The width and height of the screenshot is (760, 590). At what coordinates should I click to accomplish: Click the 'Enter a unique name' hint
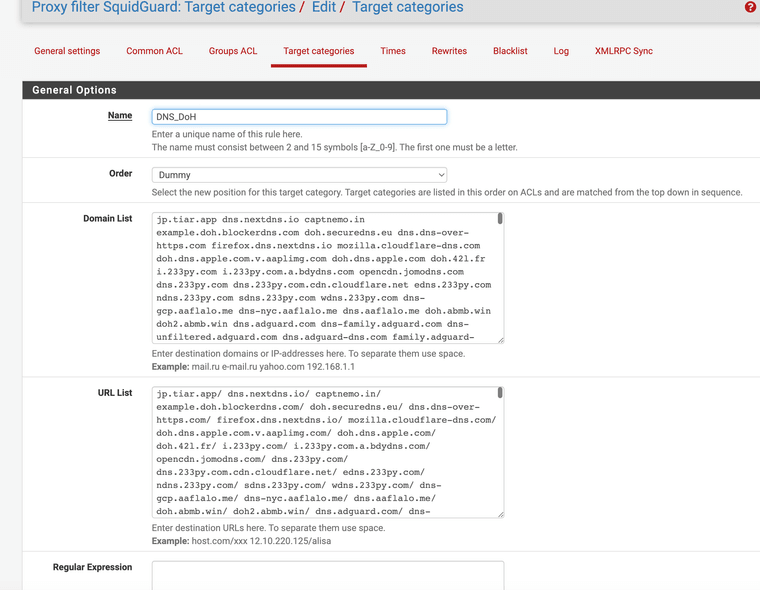point(227,134)
